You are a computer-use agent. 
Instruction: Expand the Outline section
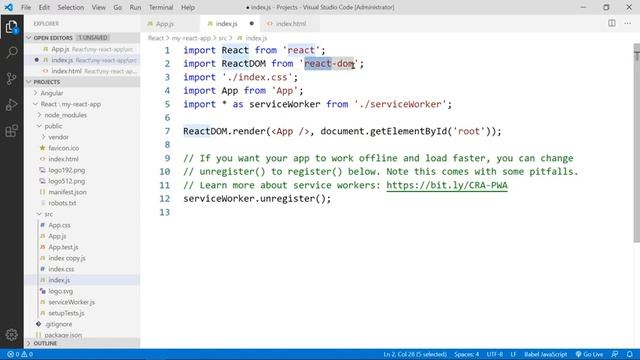click(x=82, y=343)
